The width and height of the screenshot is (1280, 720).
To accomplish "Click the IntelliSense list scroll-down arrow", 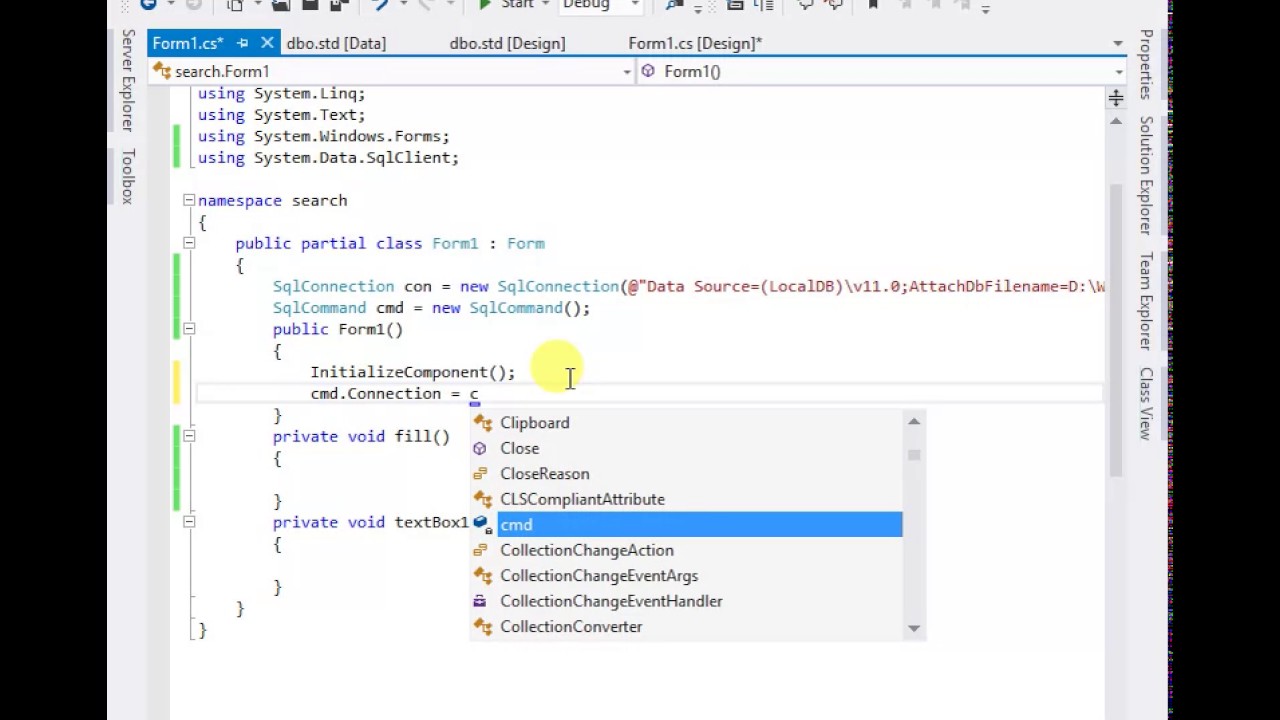I will point(914,628).
